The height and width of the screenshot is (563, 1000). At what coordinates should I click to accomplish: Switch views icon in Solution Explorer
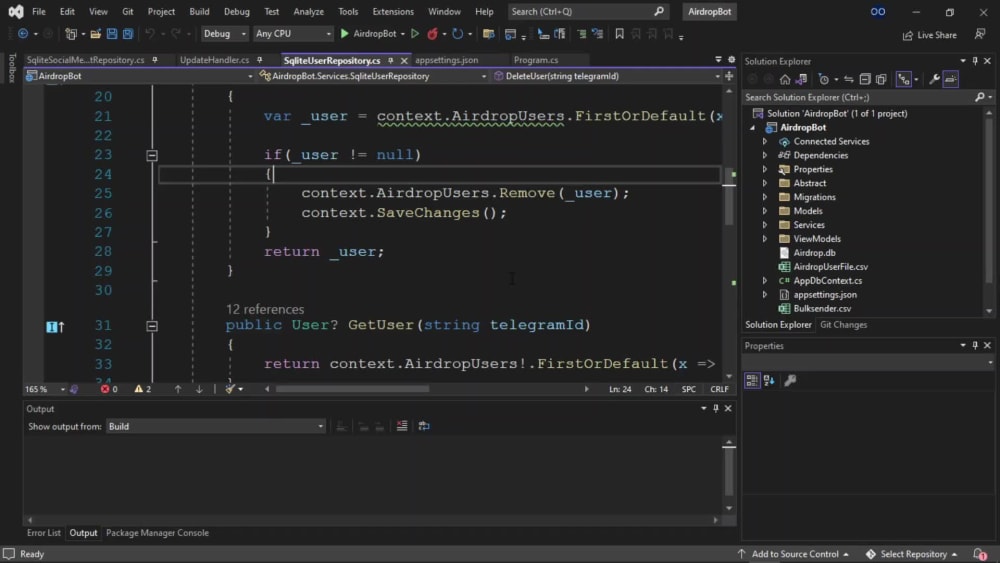point(801,79)
